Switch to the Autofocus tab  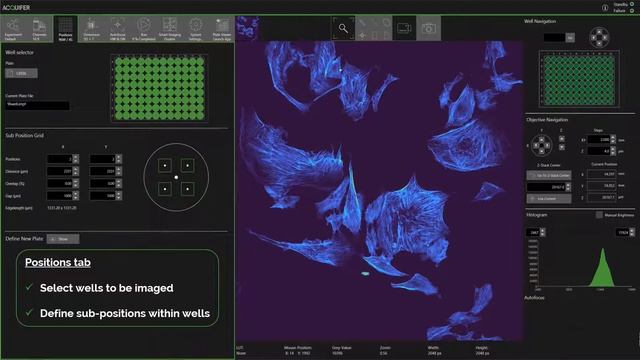[x=118, y=29]
